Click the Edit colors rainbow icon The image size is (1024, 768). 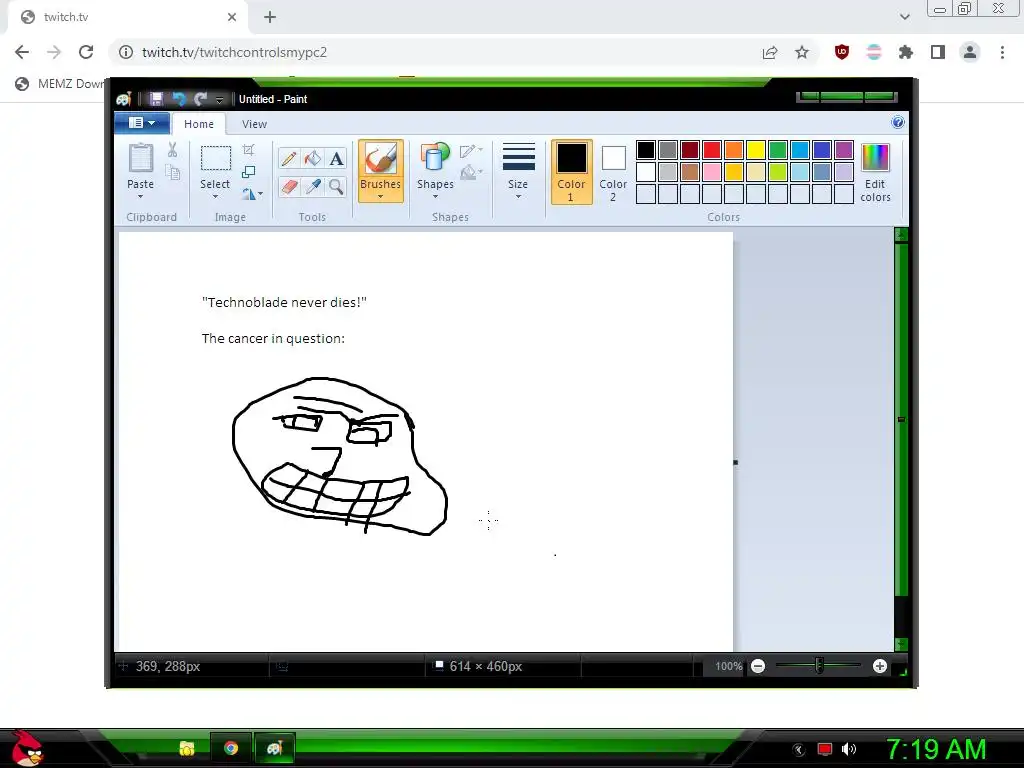click(875, 158)
